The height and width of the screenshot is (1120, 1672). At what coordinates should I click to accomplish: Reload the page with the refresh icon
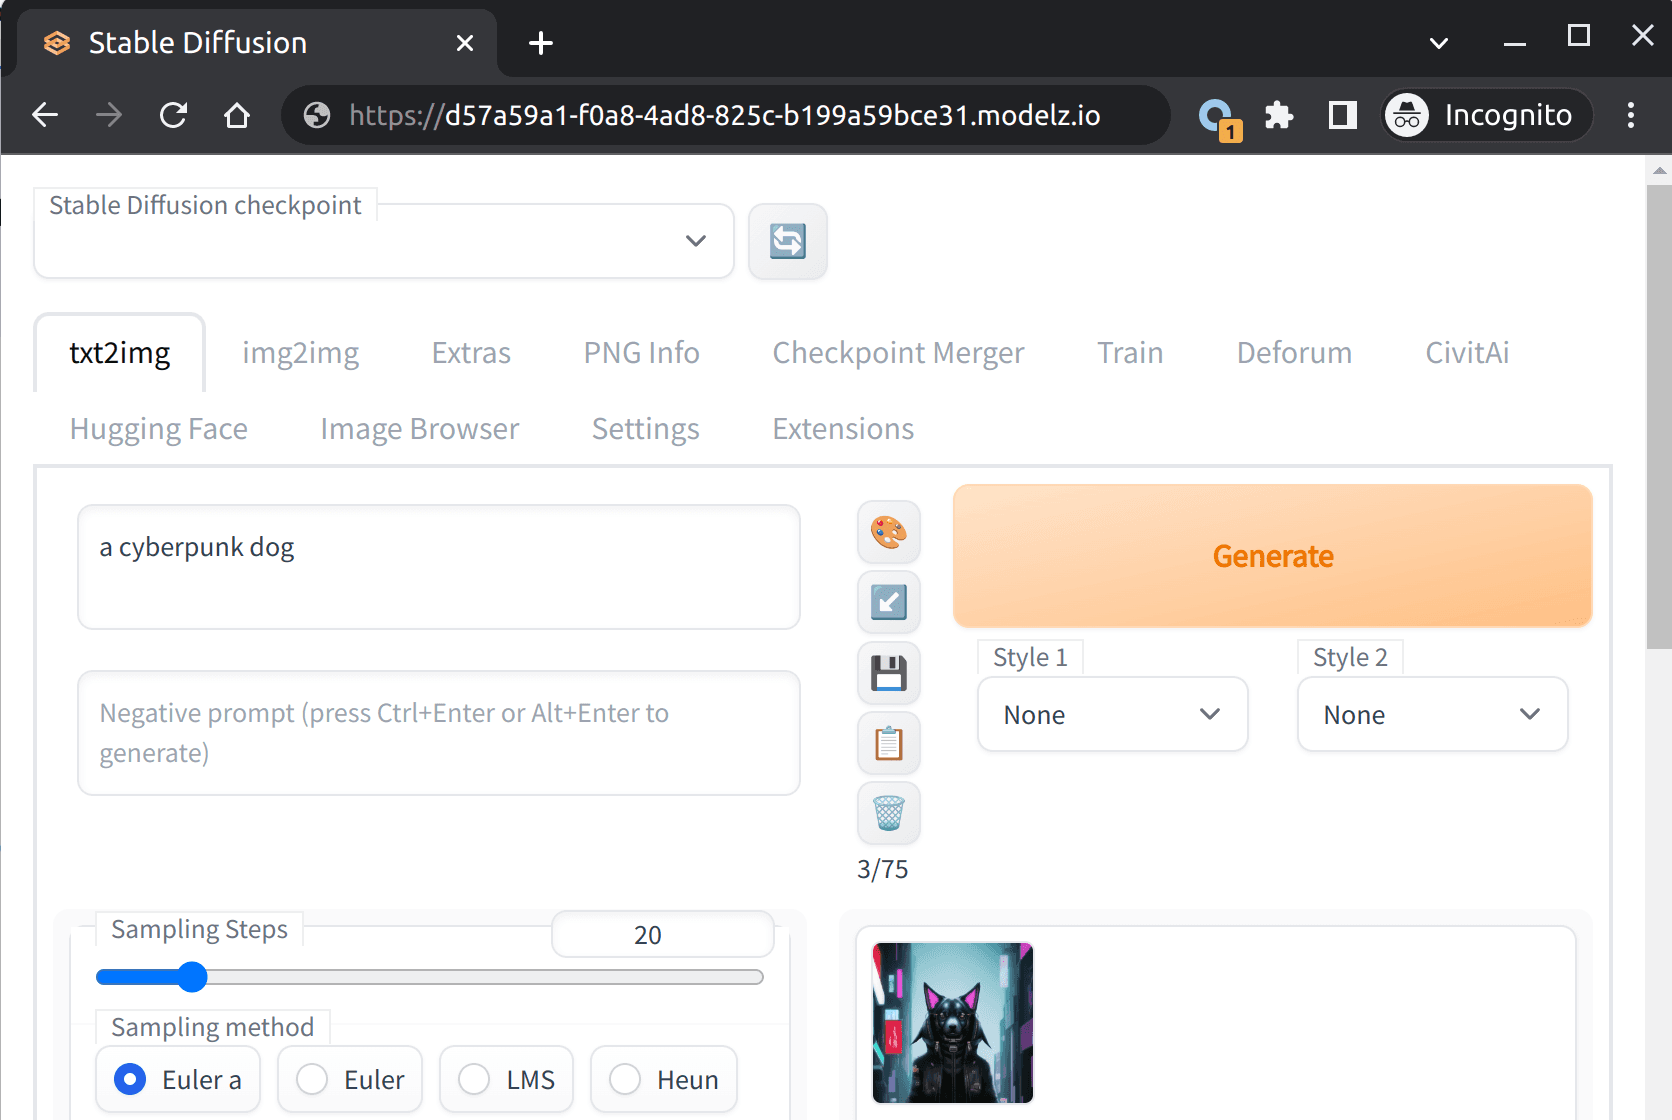[x=173, y=115]
